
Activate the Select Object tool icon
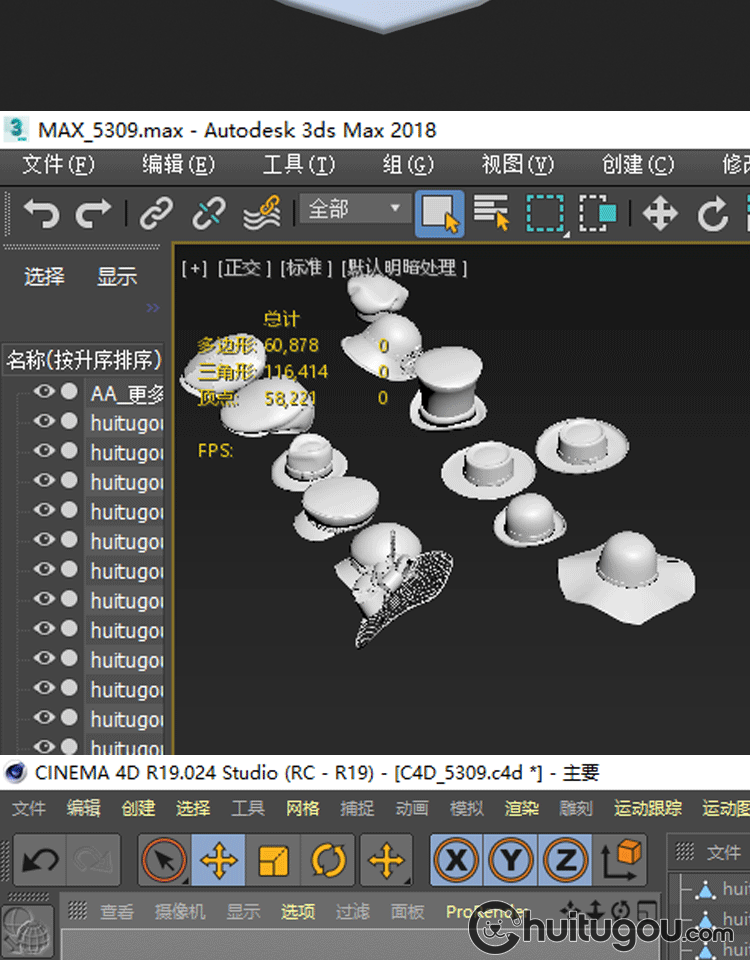point(440,214)
